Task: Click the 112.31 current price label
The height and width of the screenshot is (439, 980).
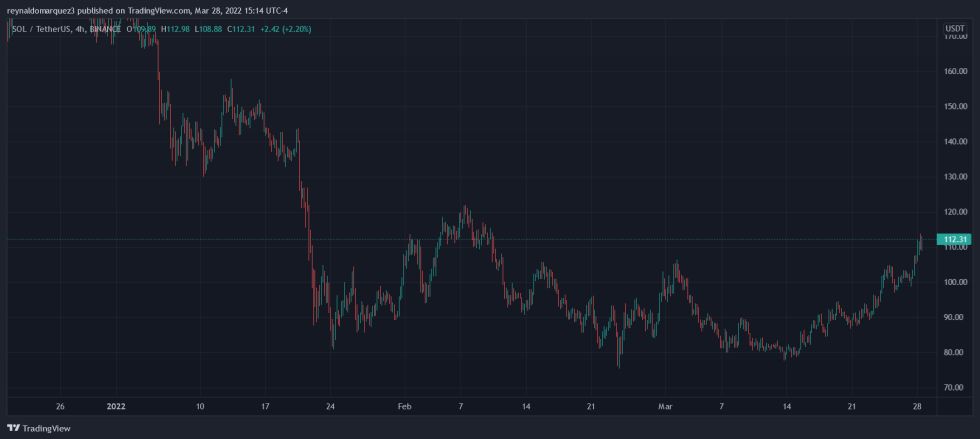Action: click(x=955, y=239)
